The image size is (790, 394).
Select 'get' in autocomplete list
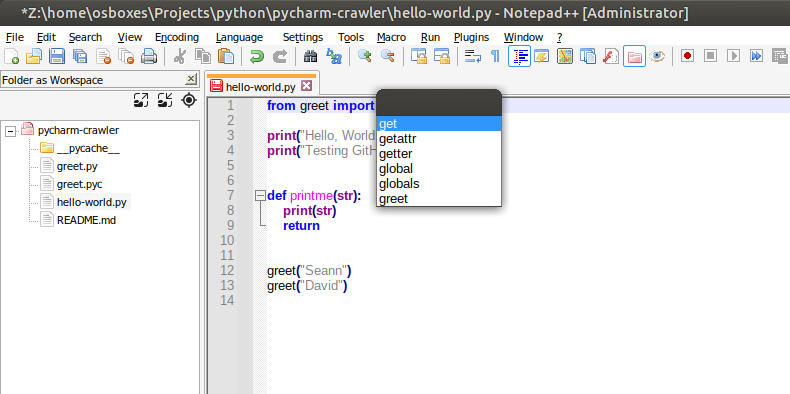(x=439, y=123)
